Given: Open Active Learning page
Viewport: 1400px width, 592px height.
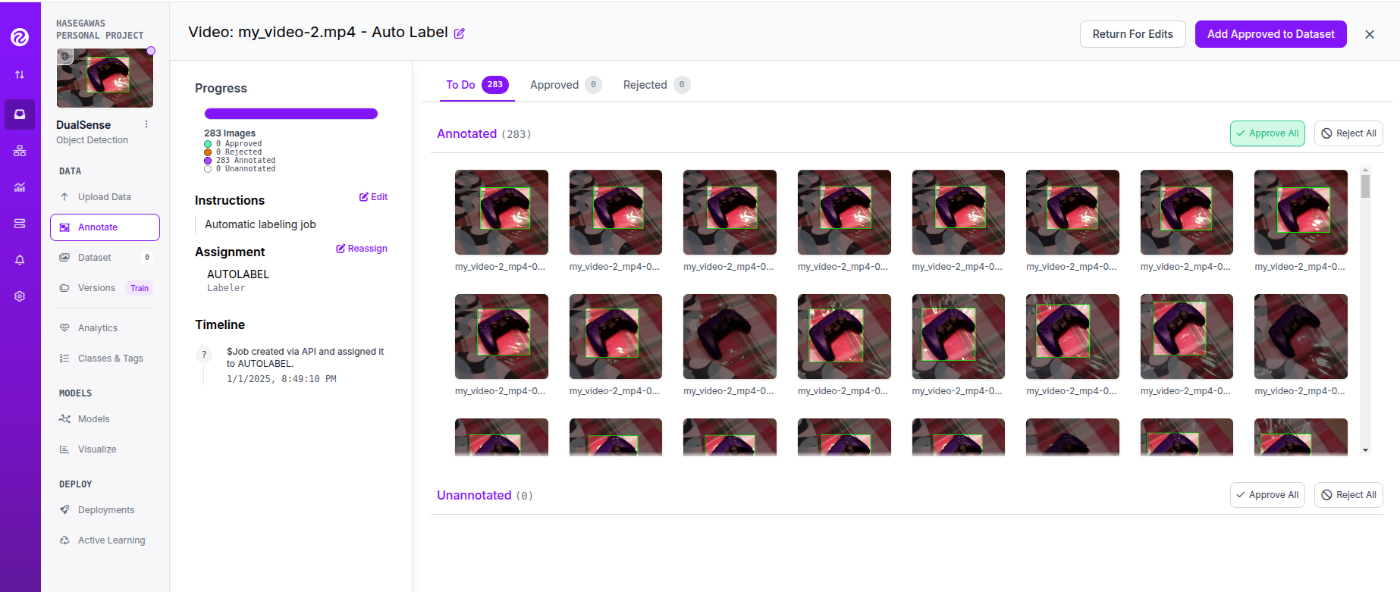Looking at the screenshot, I should (105, 540).
